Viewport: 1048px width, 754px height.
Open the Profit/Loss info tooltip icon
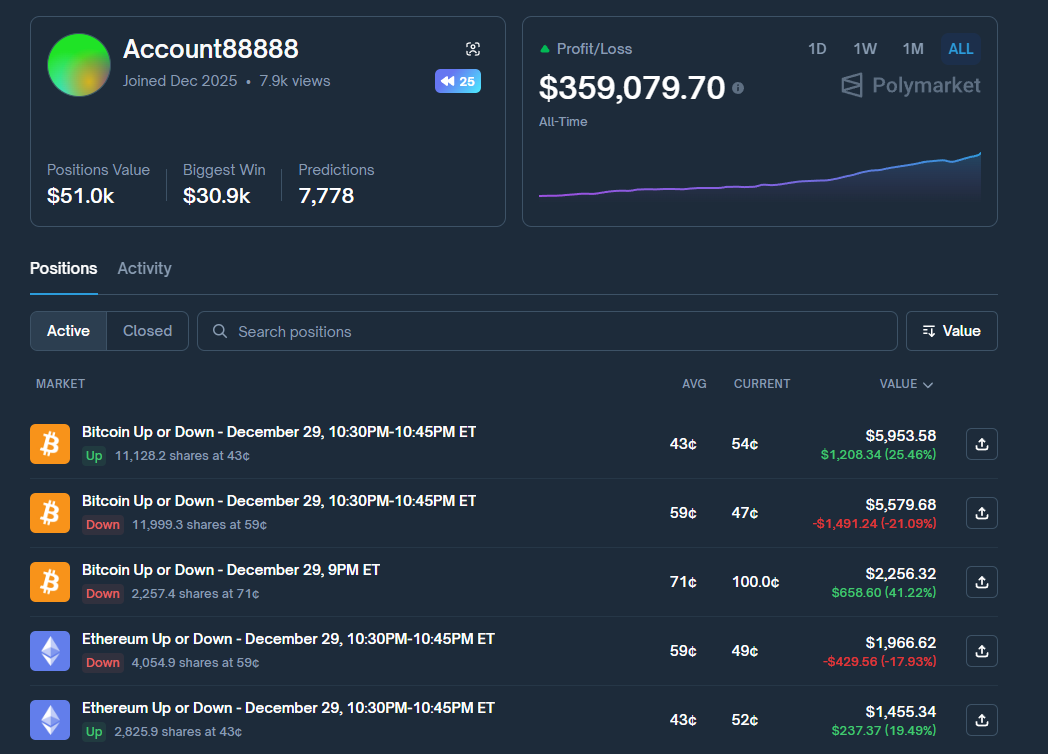click(x=738, y=88)
